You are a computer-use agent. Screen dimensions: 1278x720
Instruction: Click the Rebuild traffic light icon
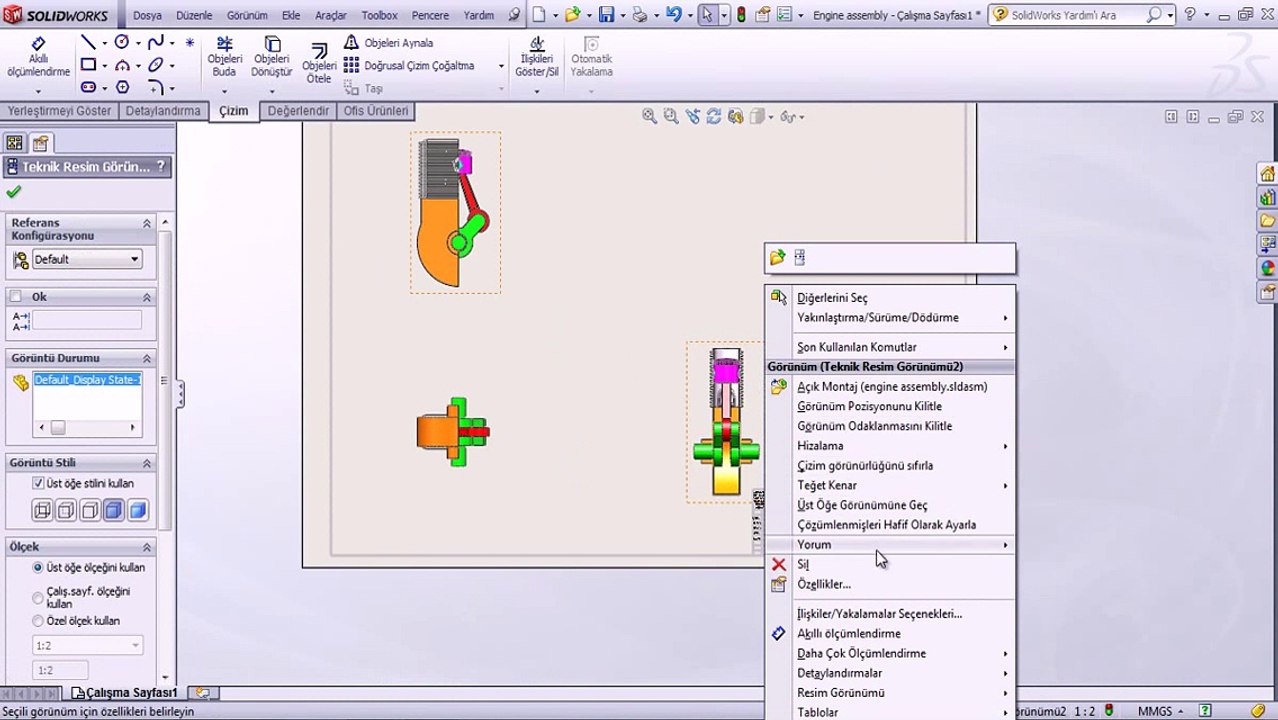[740, 15]
